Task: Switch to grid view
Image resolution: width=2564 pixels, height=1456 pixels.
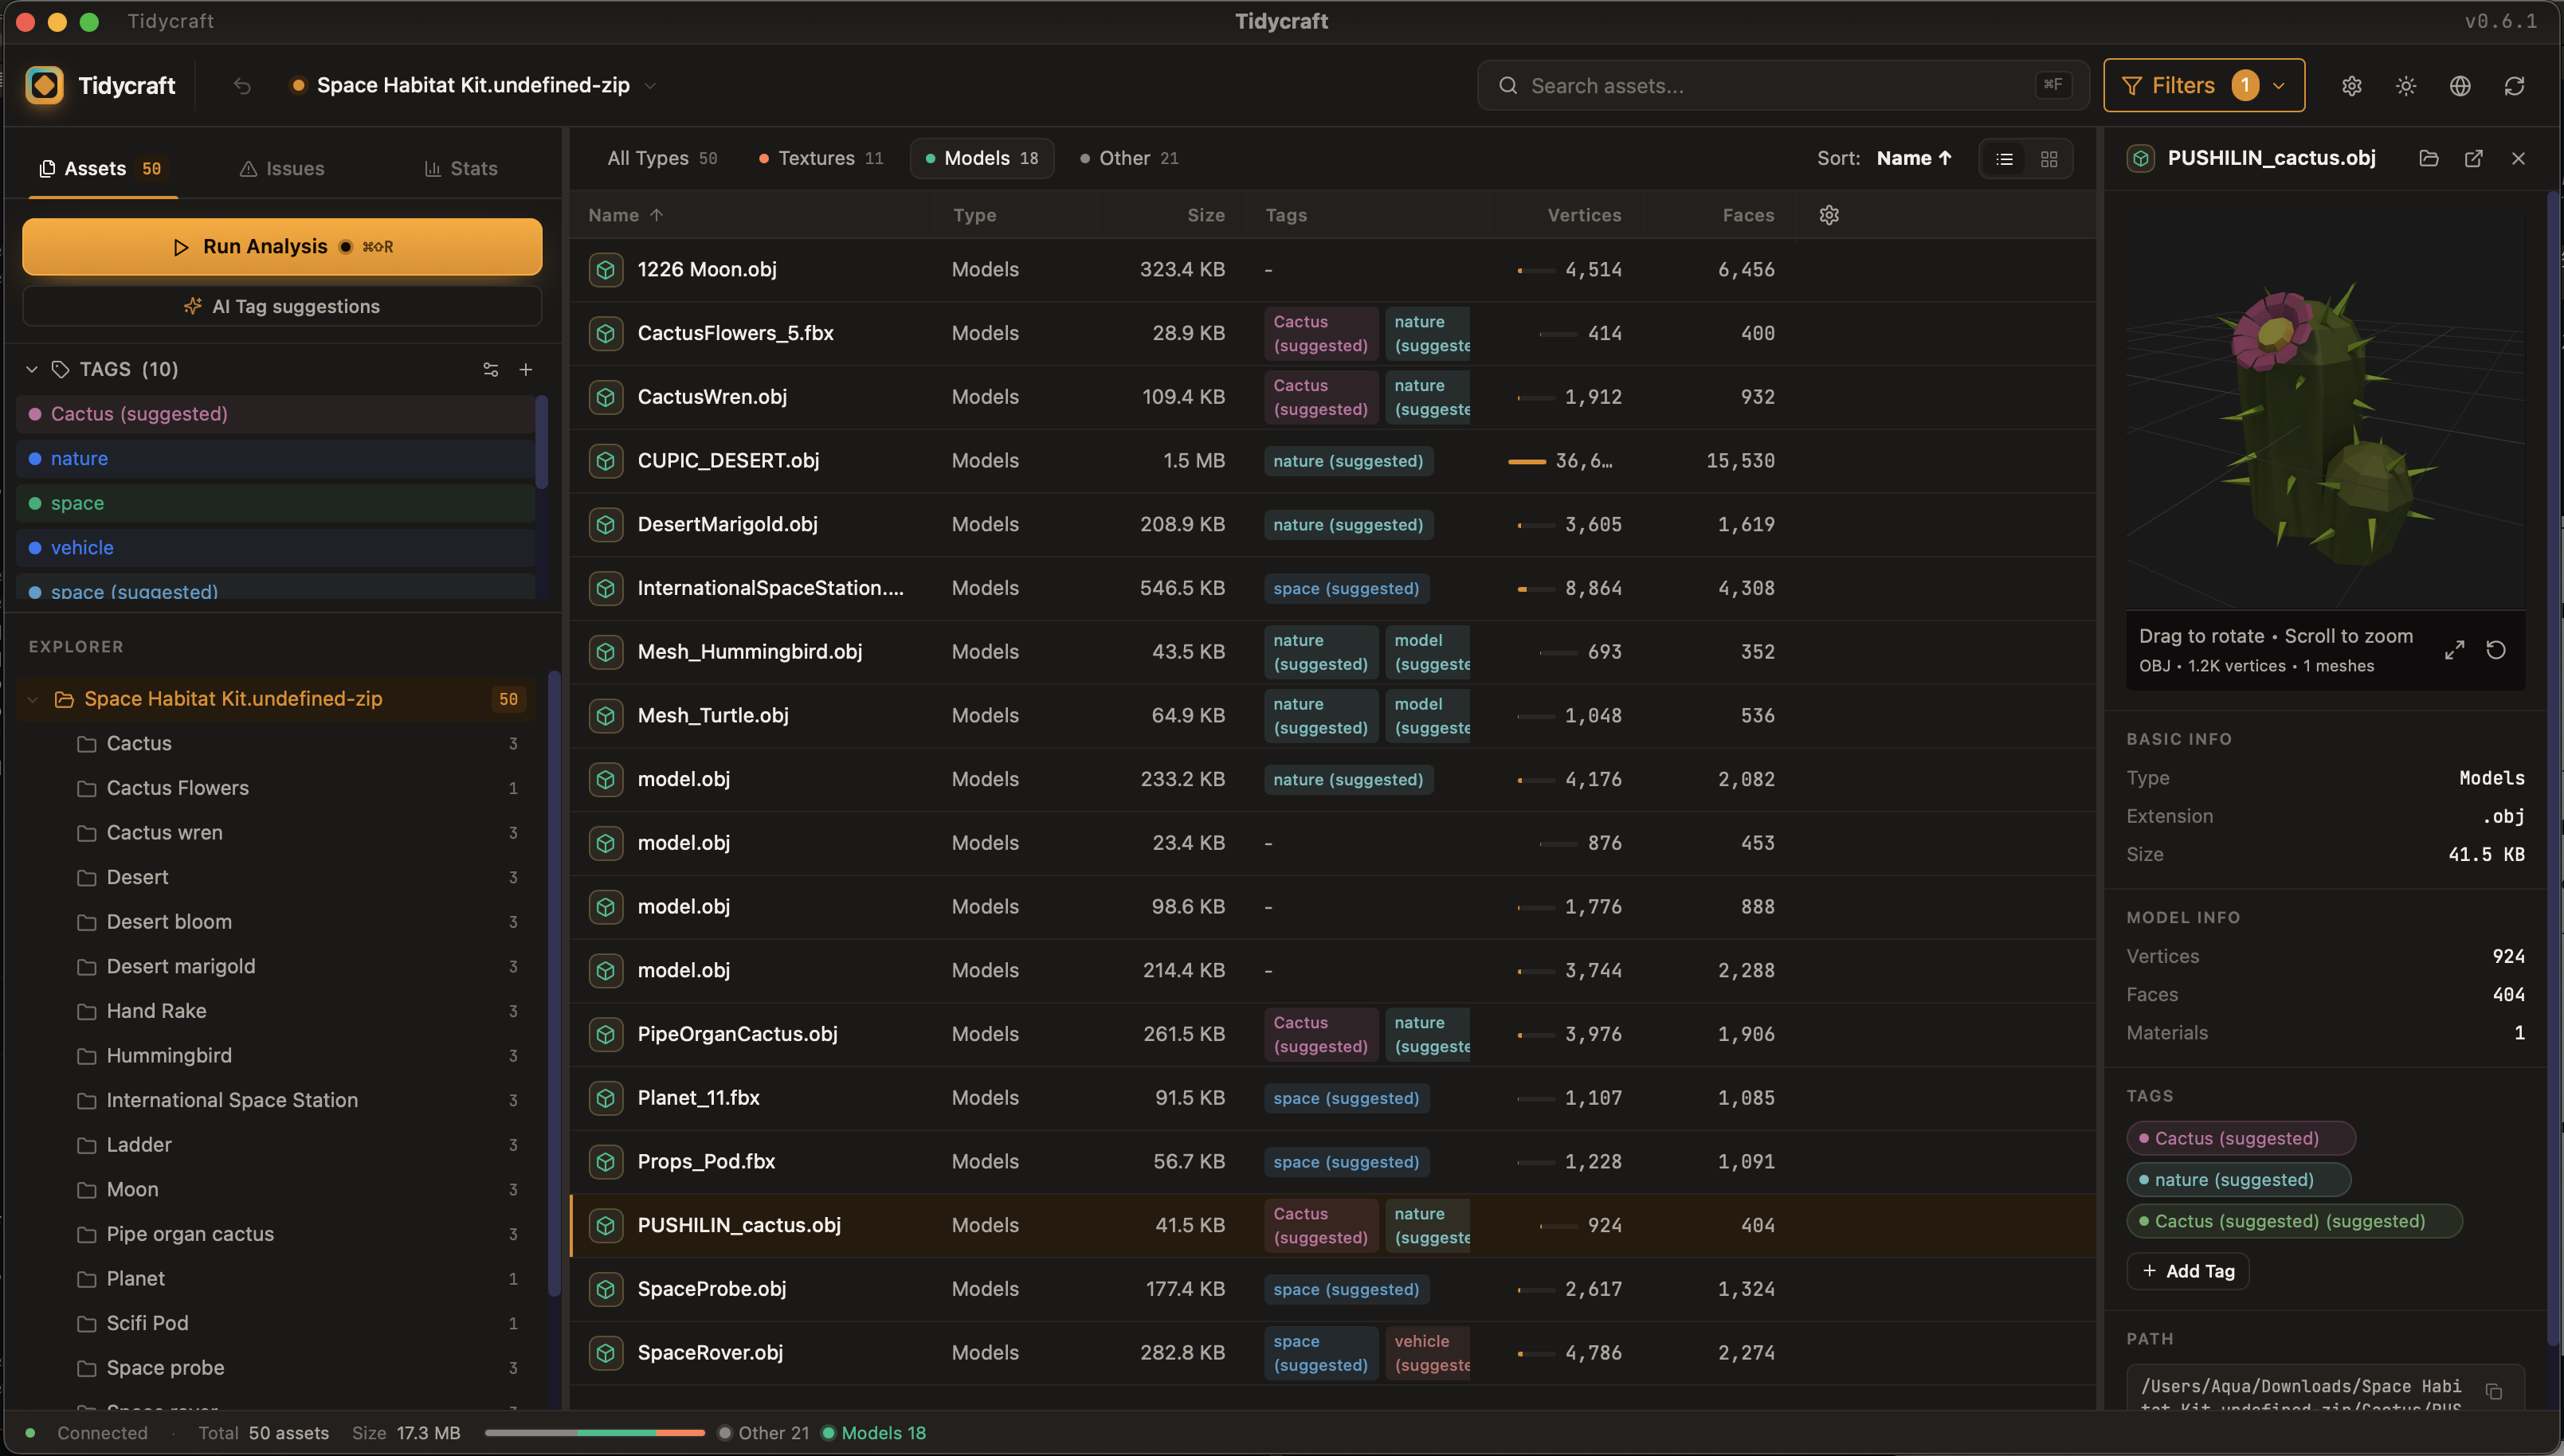Action: (2049, 159)
